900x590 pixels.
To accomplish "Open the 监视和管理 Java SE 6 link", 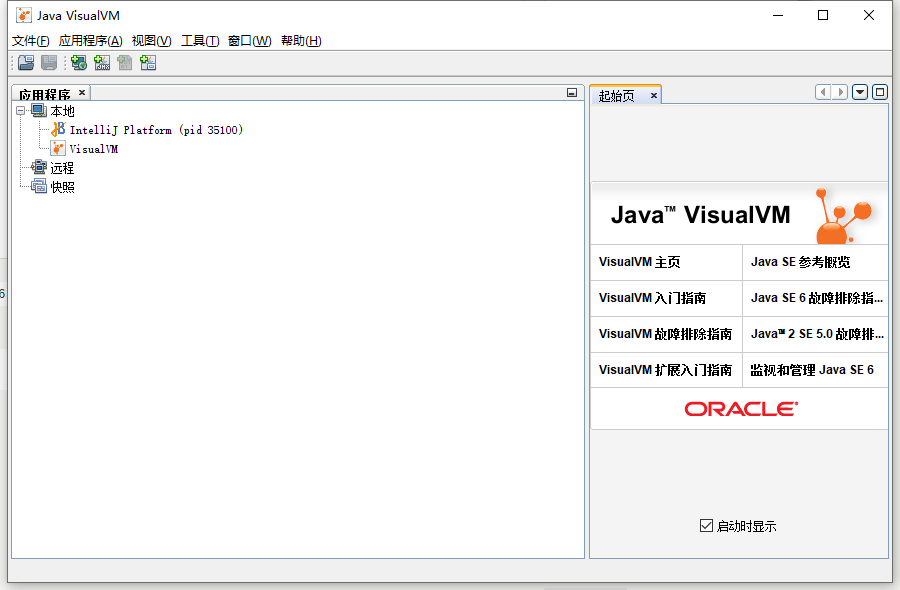I will click(812, 370).
